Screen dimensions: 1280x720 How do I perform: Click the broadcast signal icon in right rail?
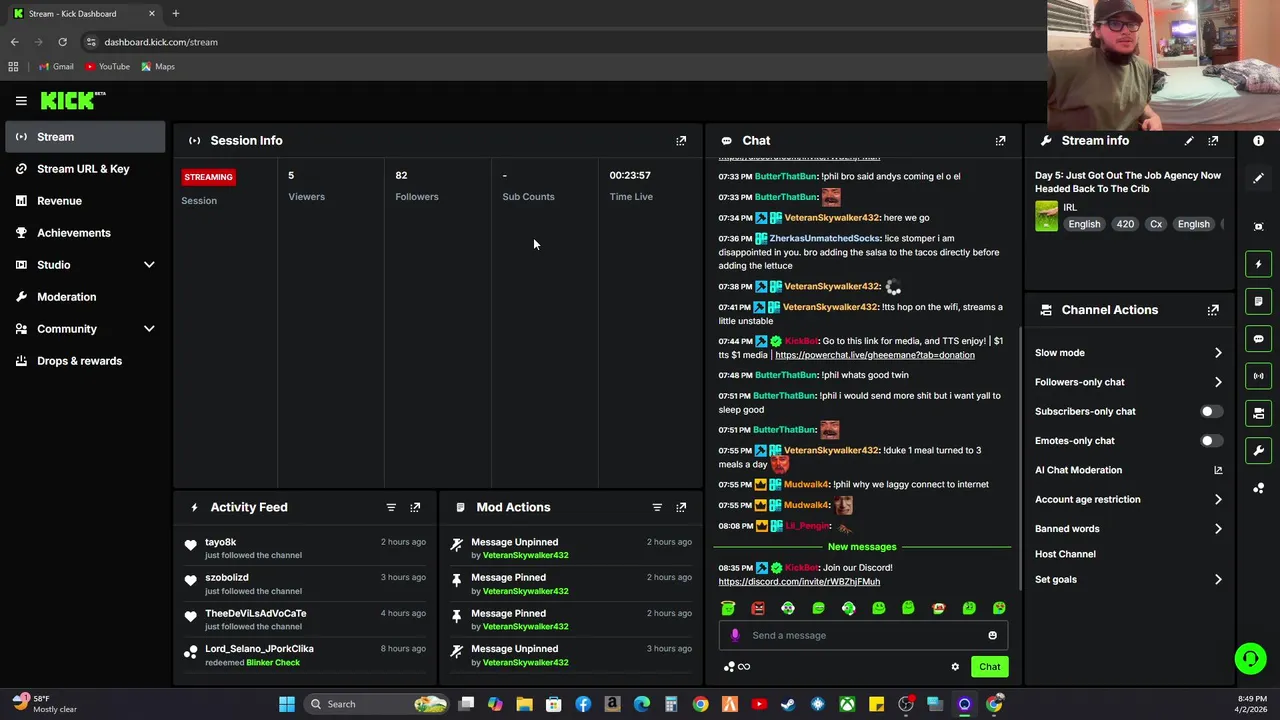click(x=1258, y=376)
